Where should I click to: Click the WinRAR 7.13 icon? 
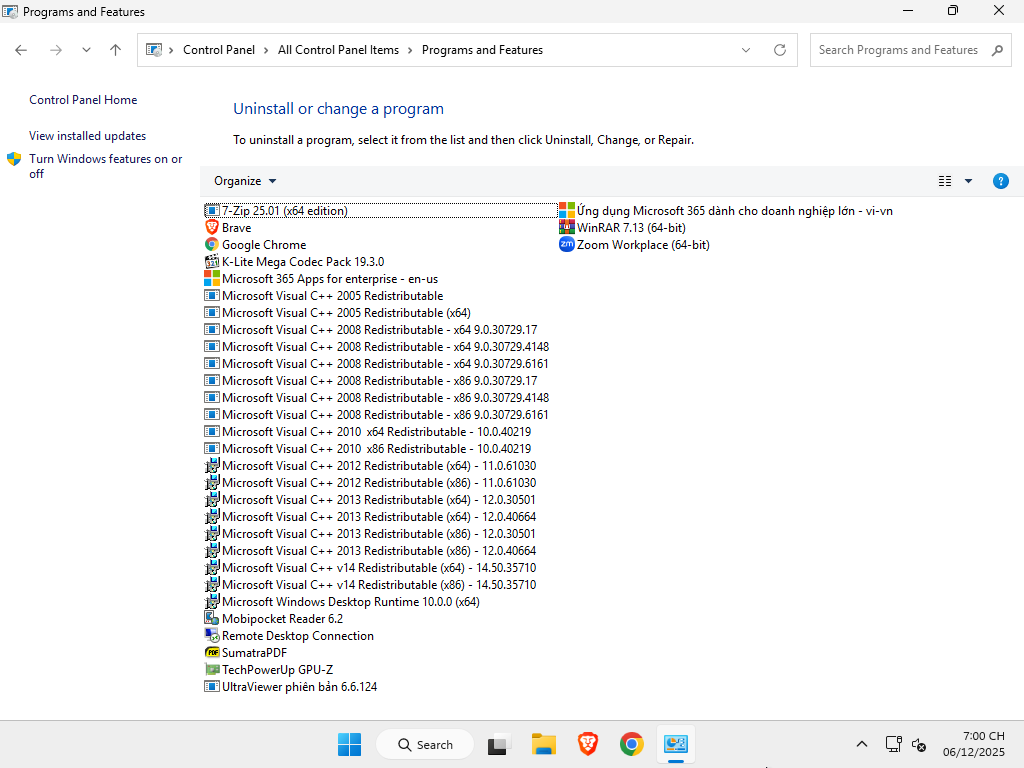[567, 227]
